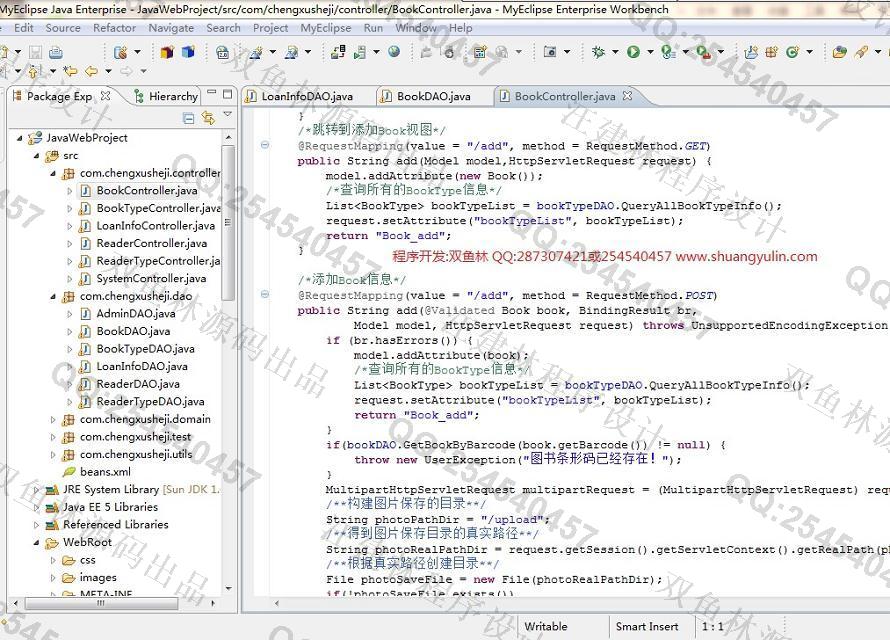
Task: Select the JRE System Library node
Action: (132, 490)
